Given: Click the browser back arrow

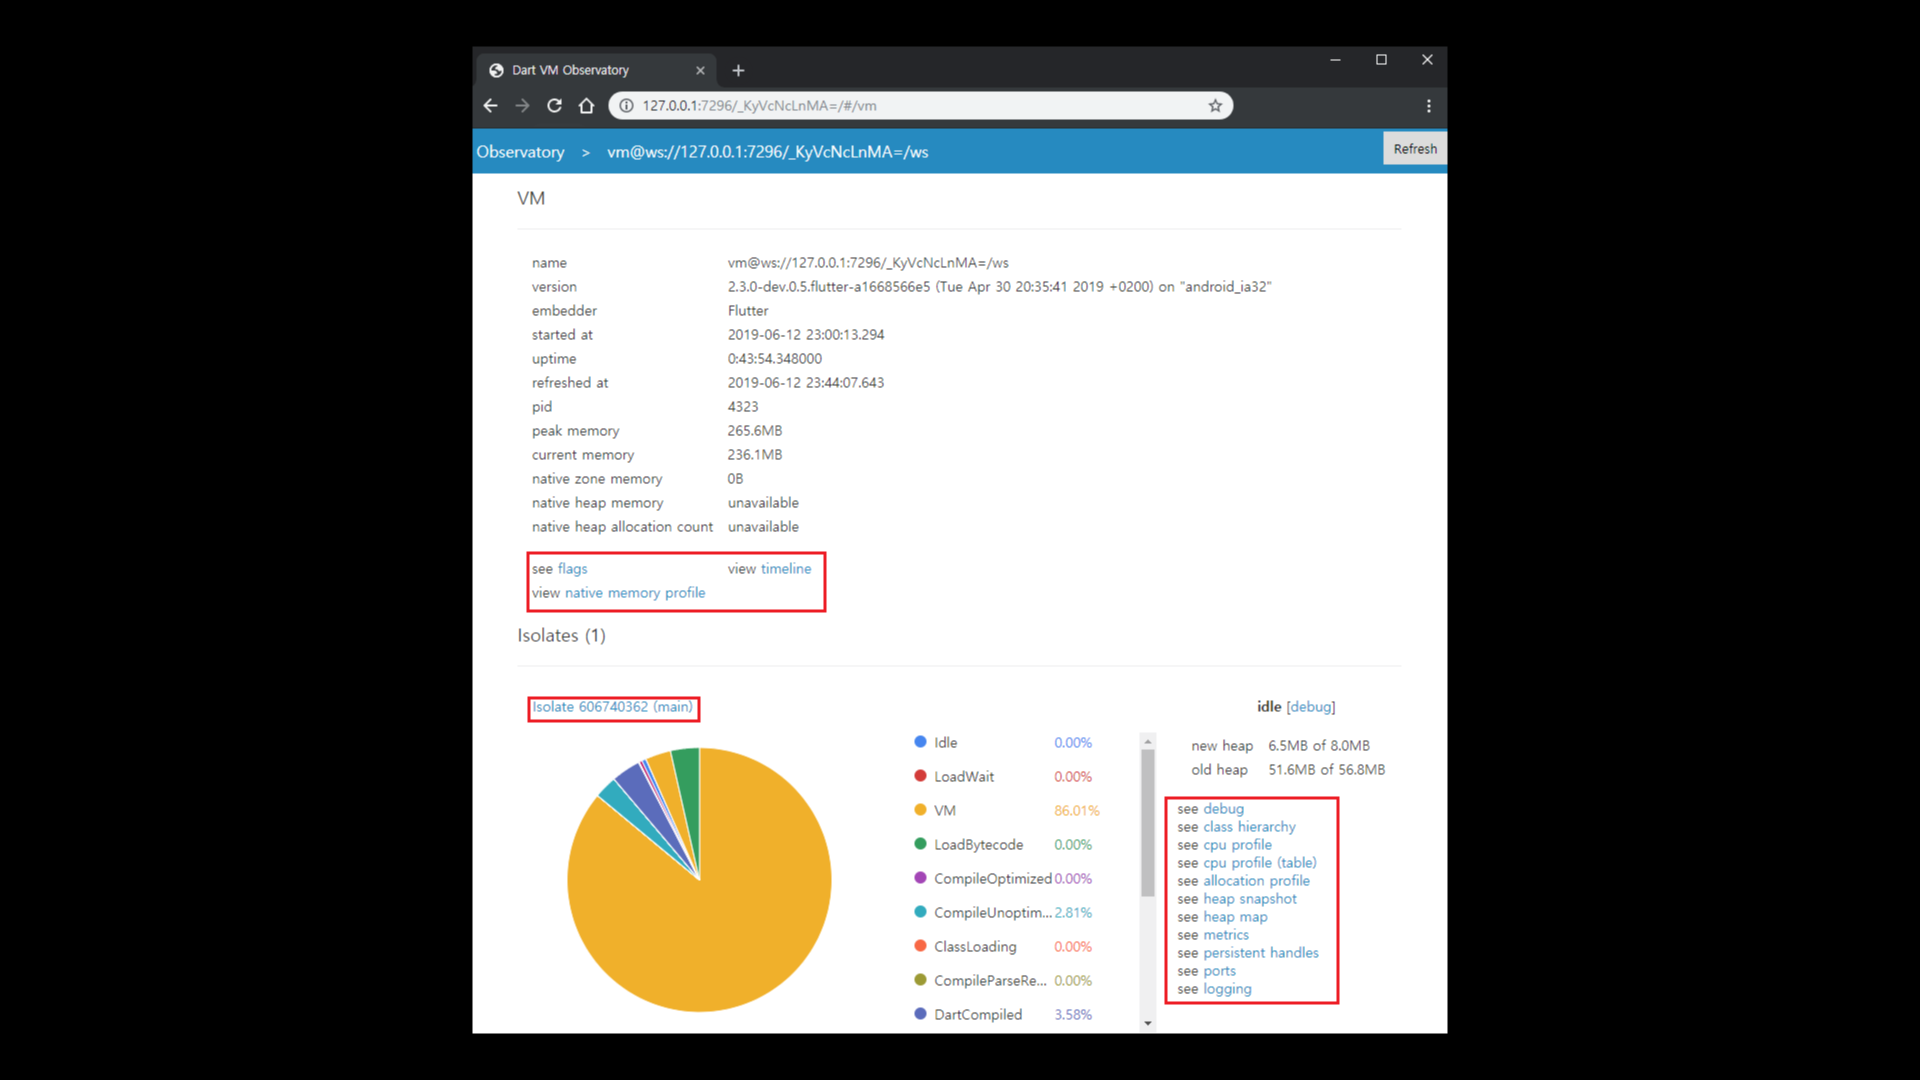Looking at the screenshot, I should (490, 106).
